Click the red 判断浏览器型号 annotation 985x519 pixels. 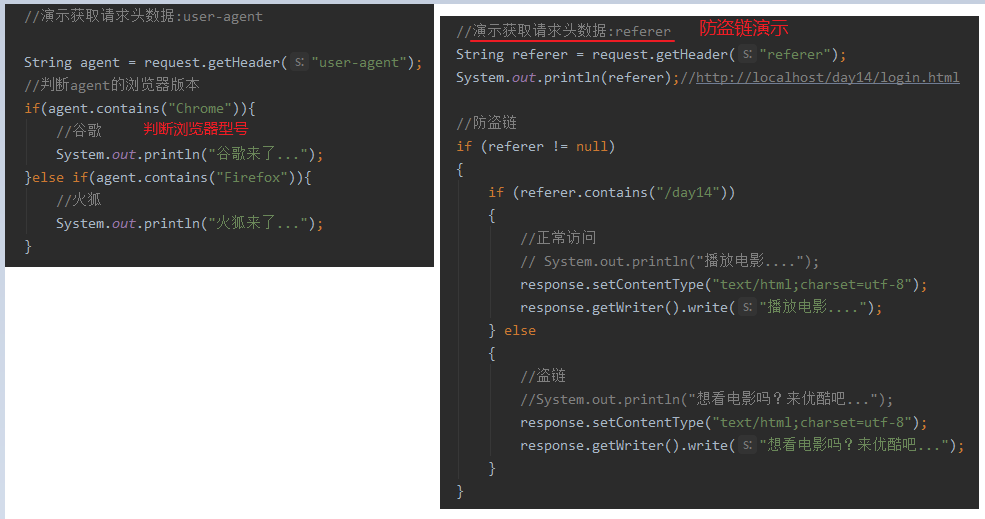click(x=196, y=129)
